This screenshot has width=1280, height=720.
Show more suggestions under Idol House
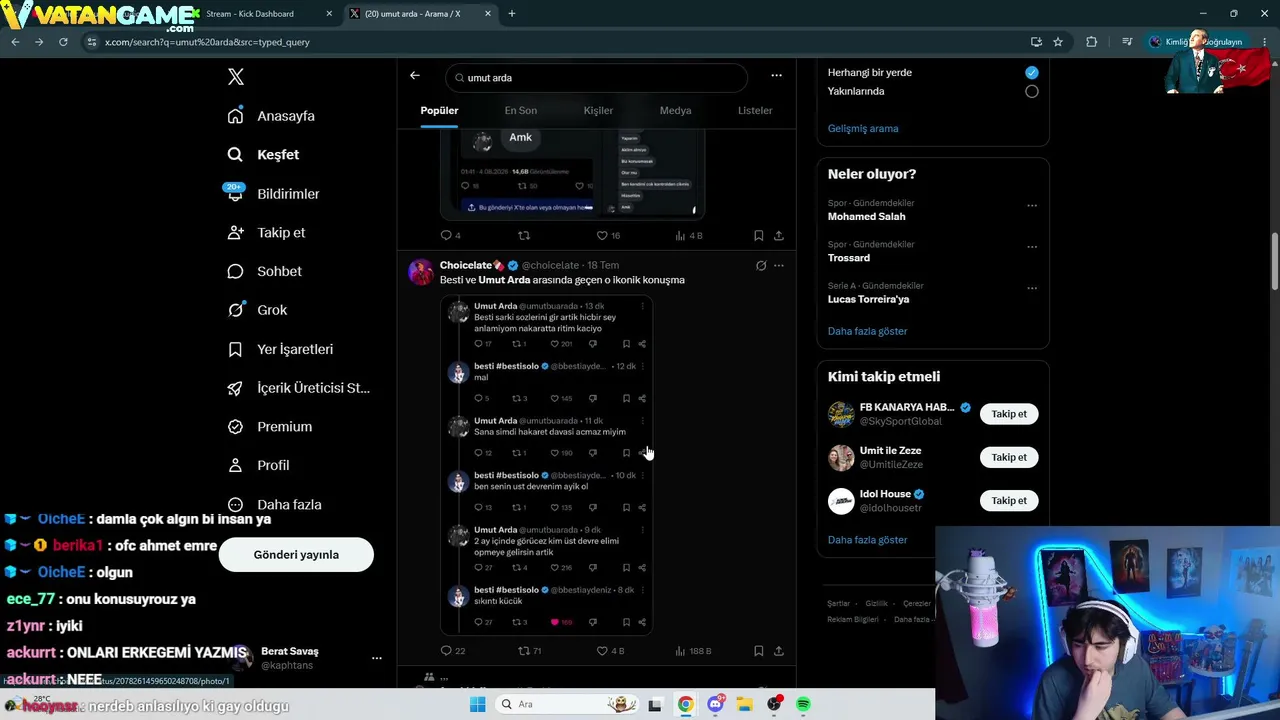[868, 540]
